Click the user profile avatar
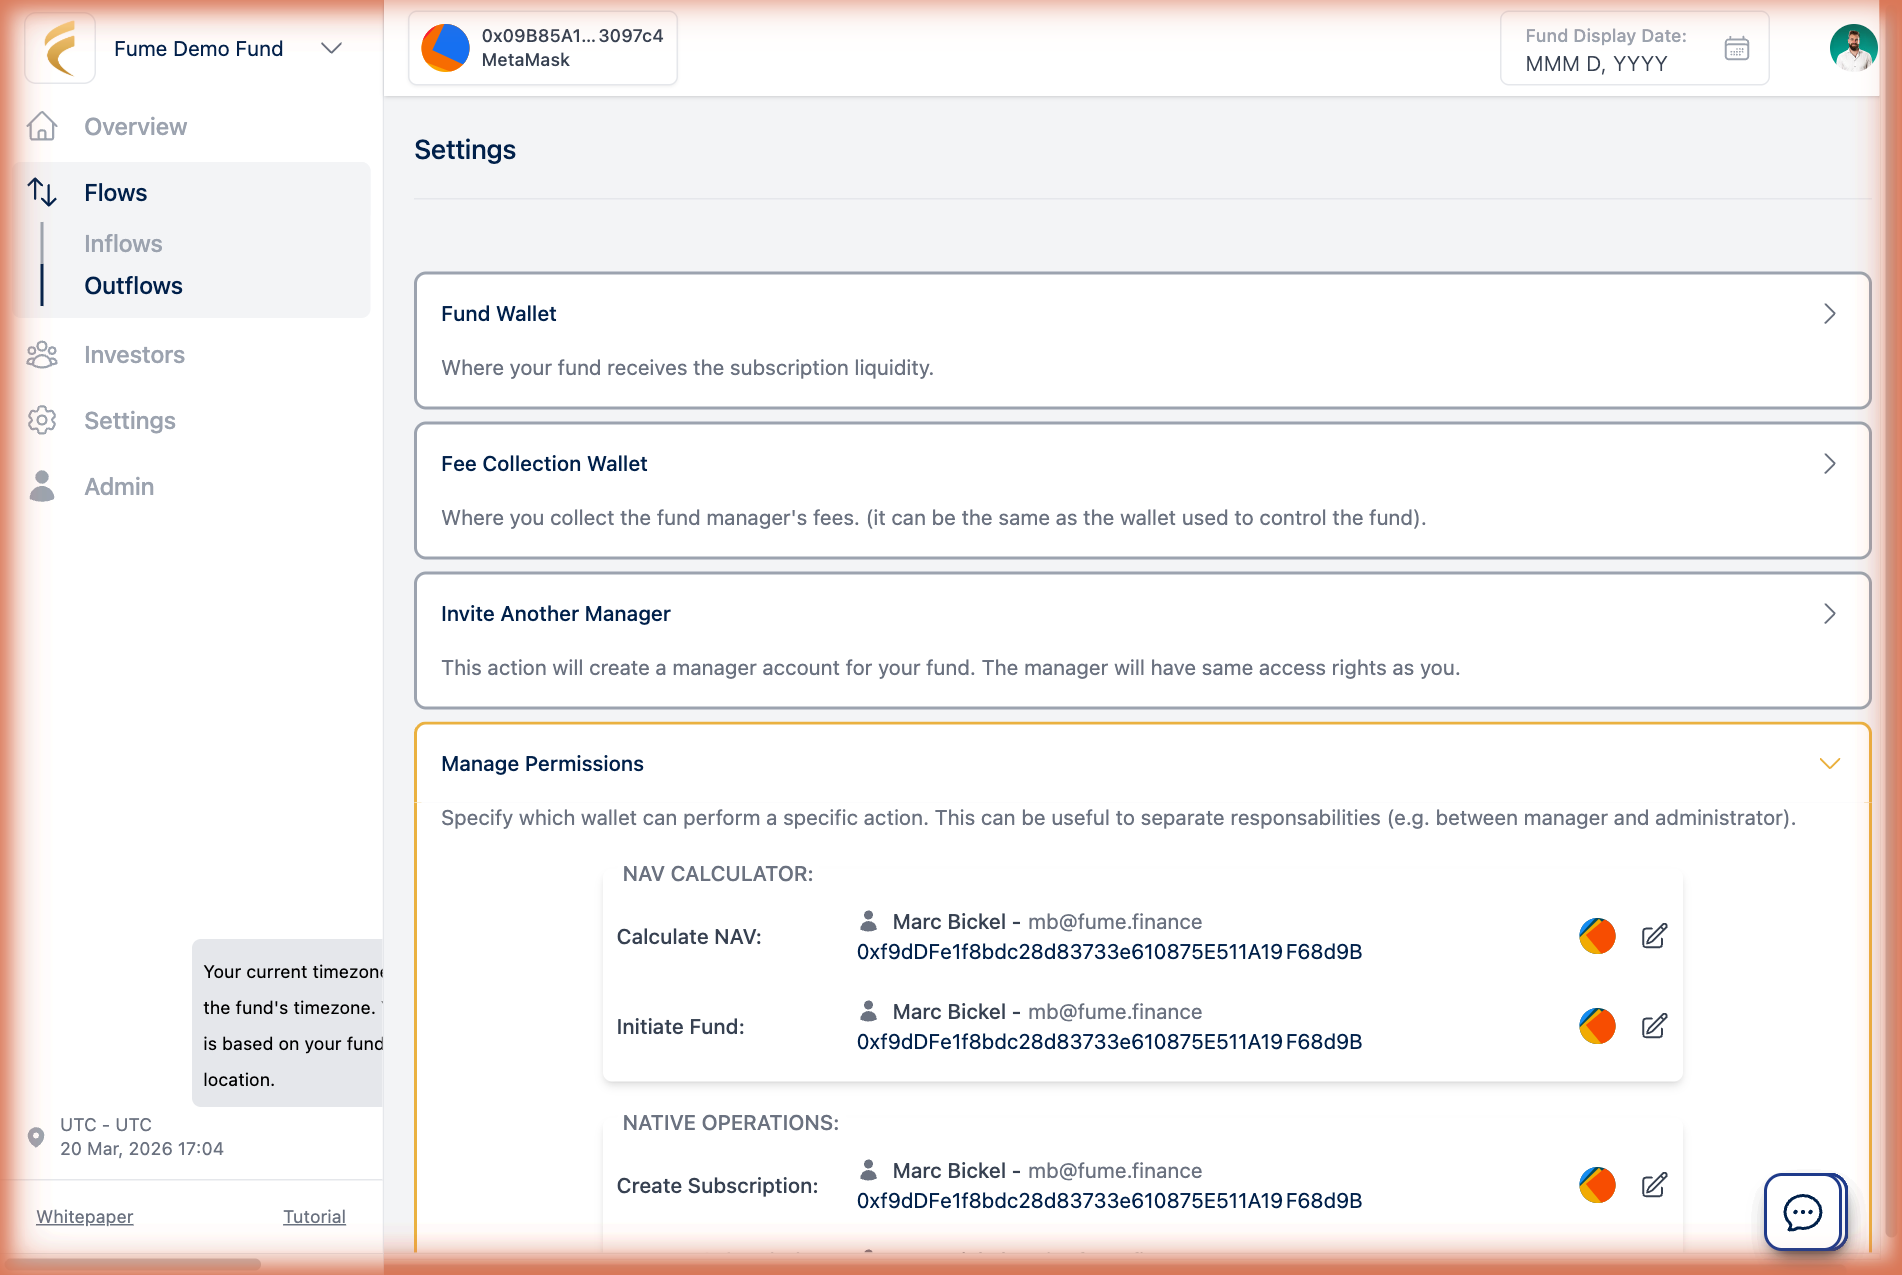 pyautogui.click(x=1853, y=48)
